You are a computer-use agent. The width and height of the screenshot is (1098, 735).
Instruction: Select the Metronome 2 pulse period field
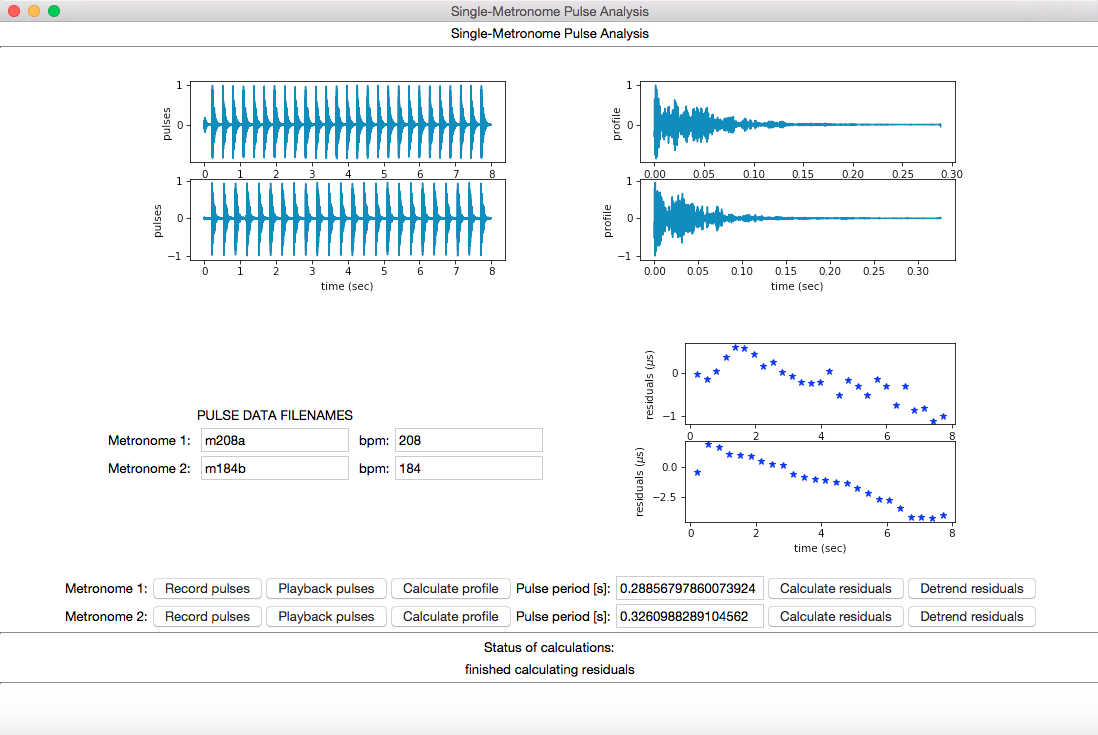(x=690, y=616)
